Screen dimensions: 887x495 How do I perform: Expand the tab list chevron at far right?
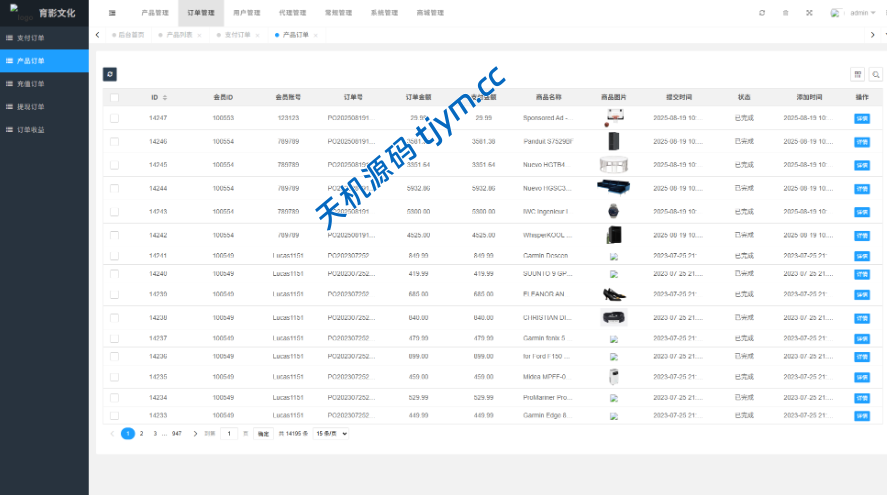tap(873, 35)
